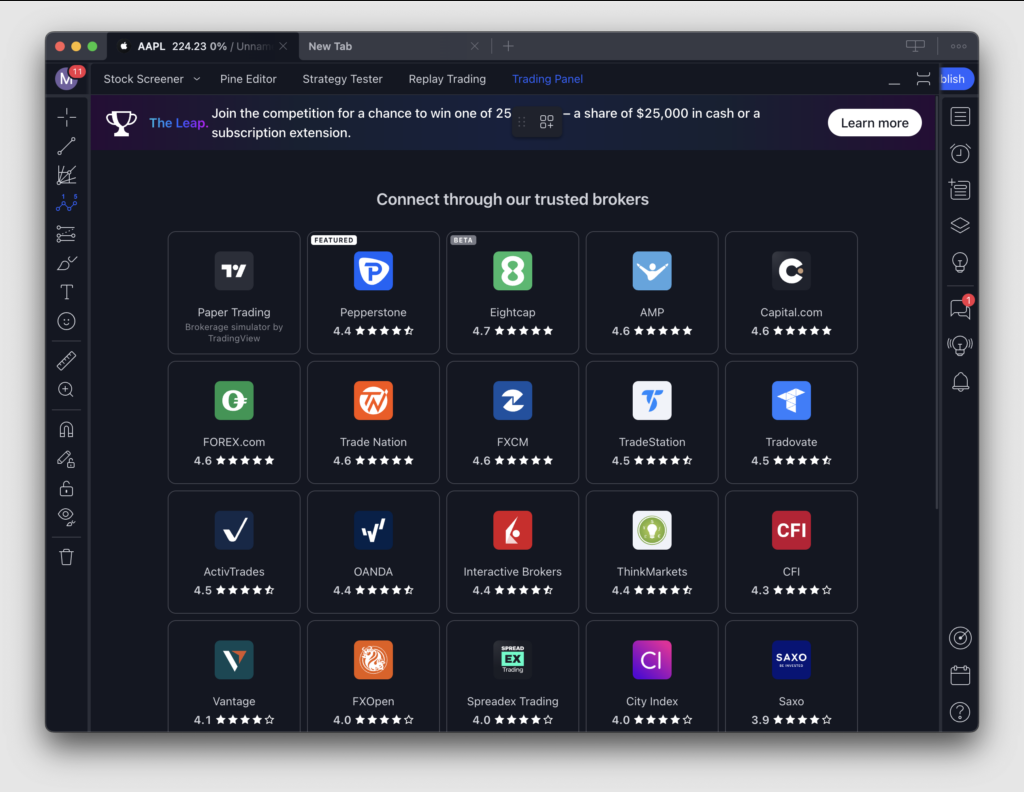
Task: Select the brush drawing tool
Action: coord(67,263)
